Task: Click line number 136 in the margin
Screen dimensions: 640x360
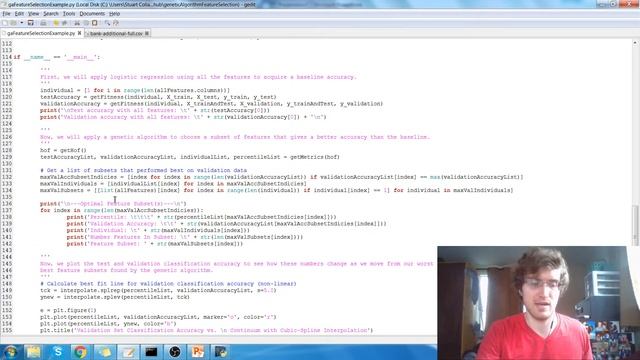Action: pyautogui.click(x=7, y=204)
